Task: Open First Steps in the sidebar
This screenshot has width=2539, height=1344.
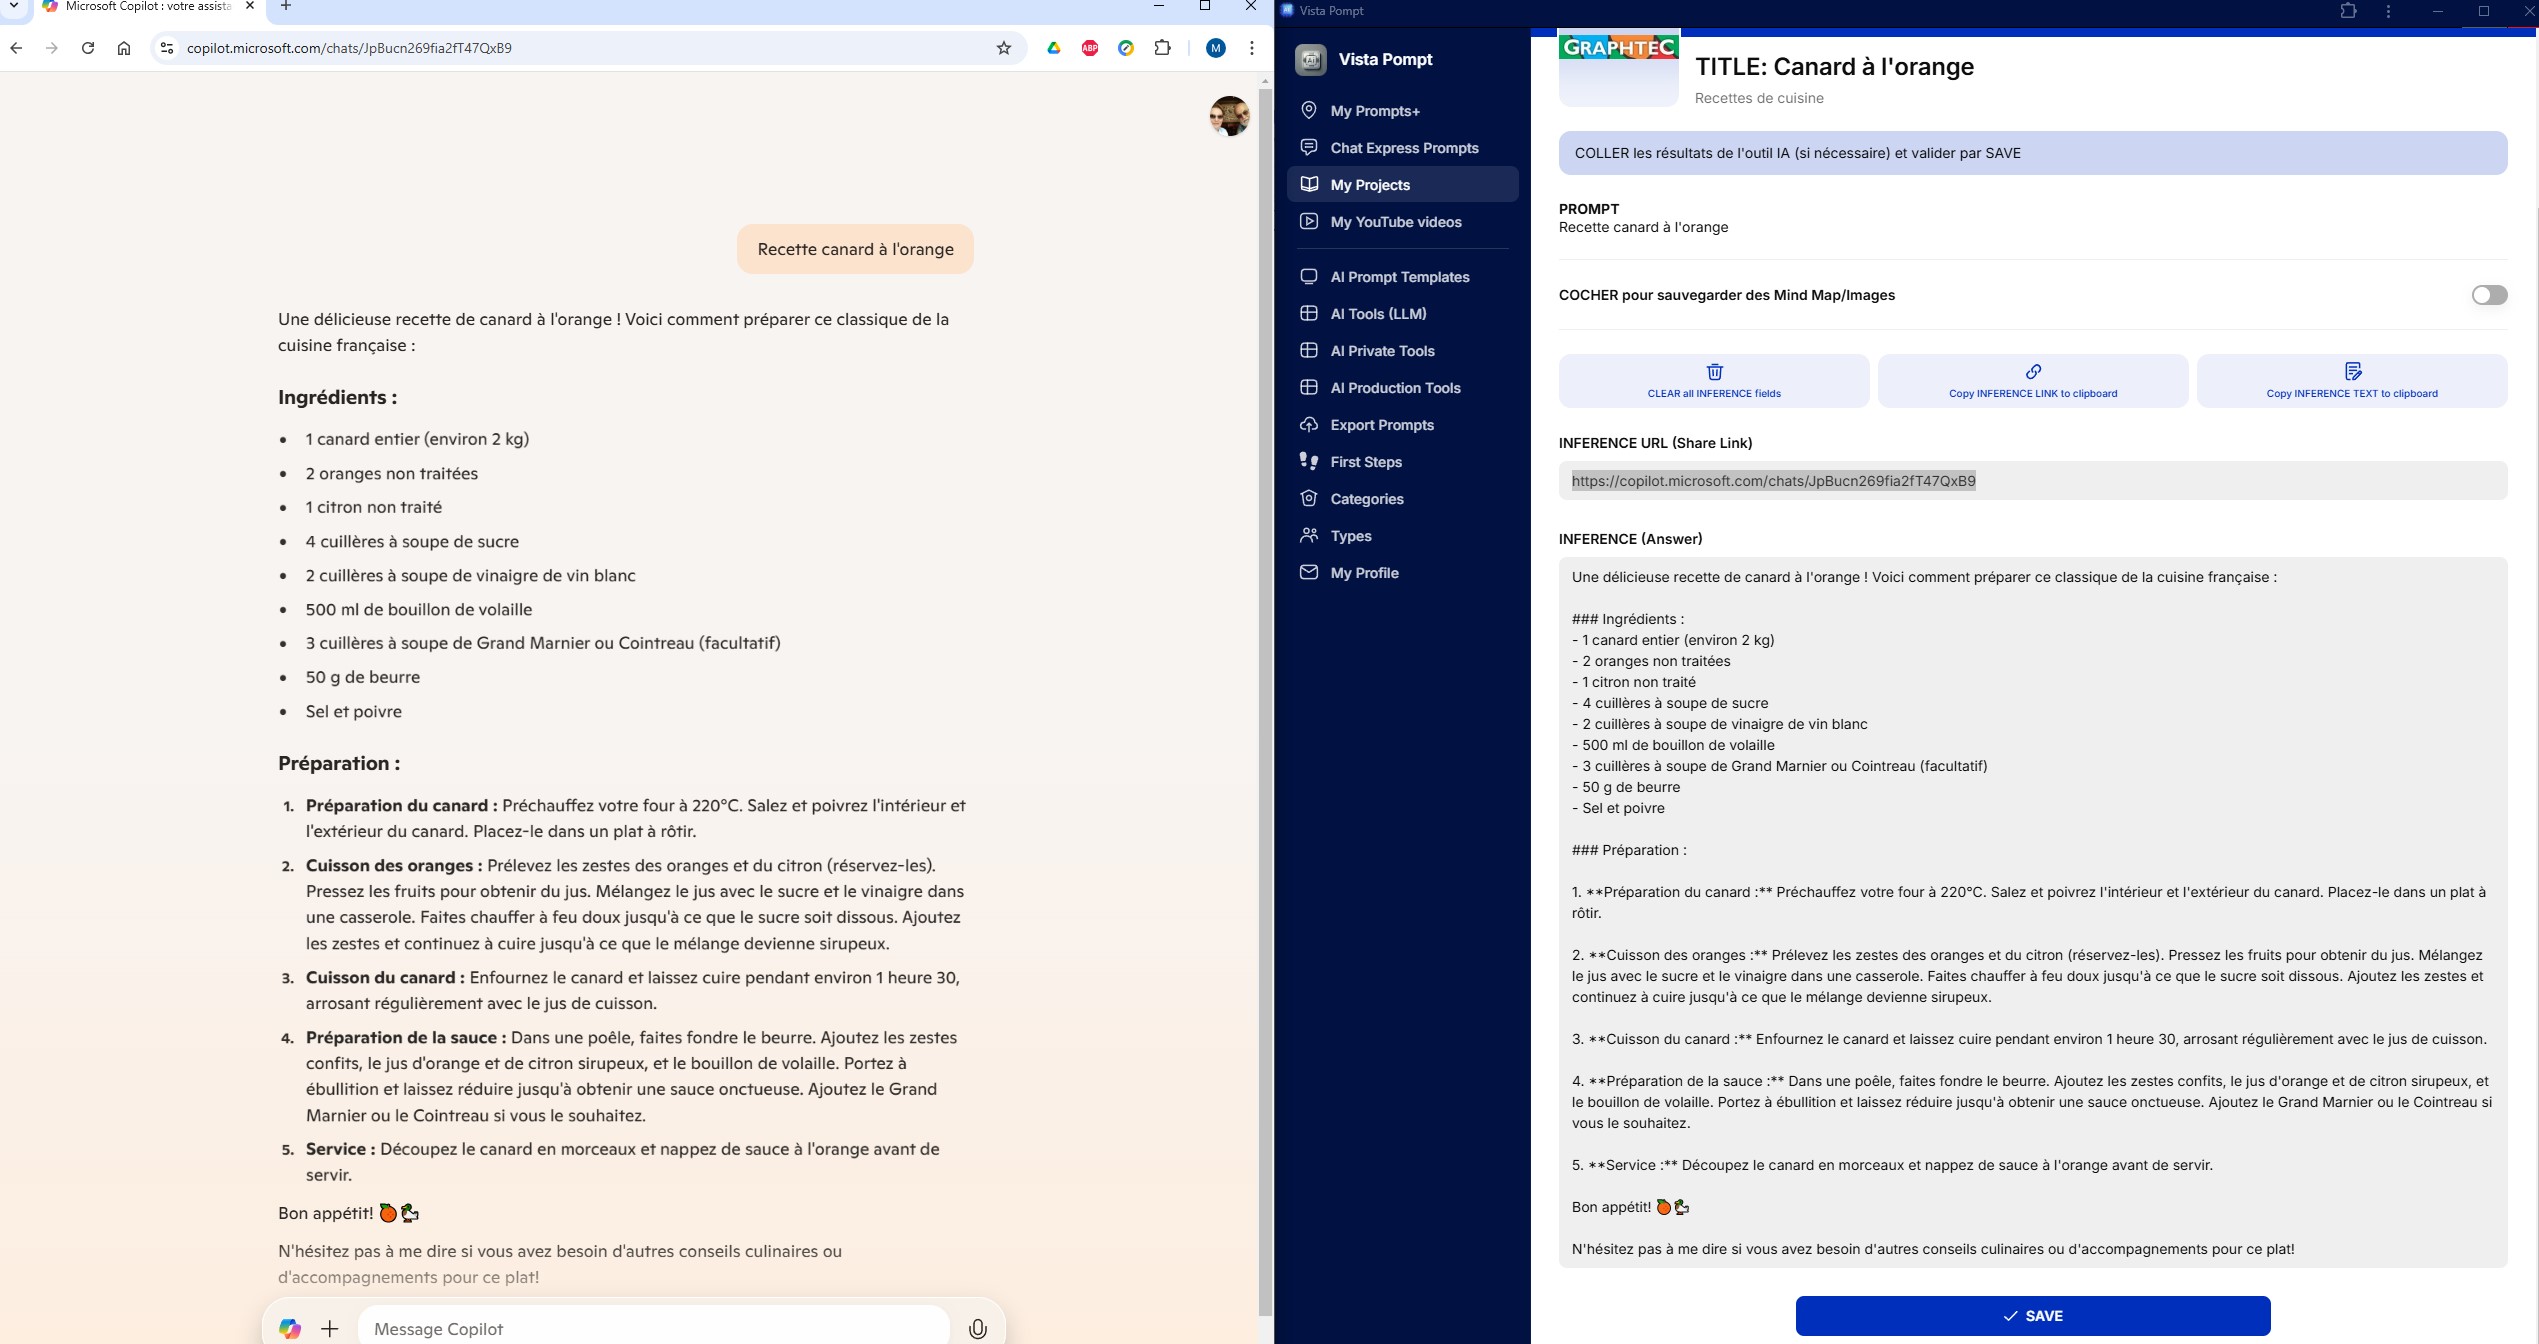Action: tap(1402, 462)
